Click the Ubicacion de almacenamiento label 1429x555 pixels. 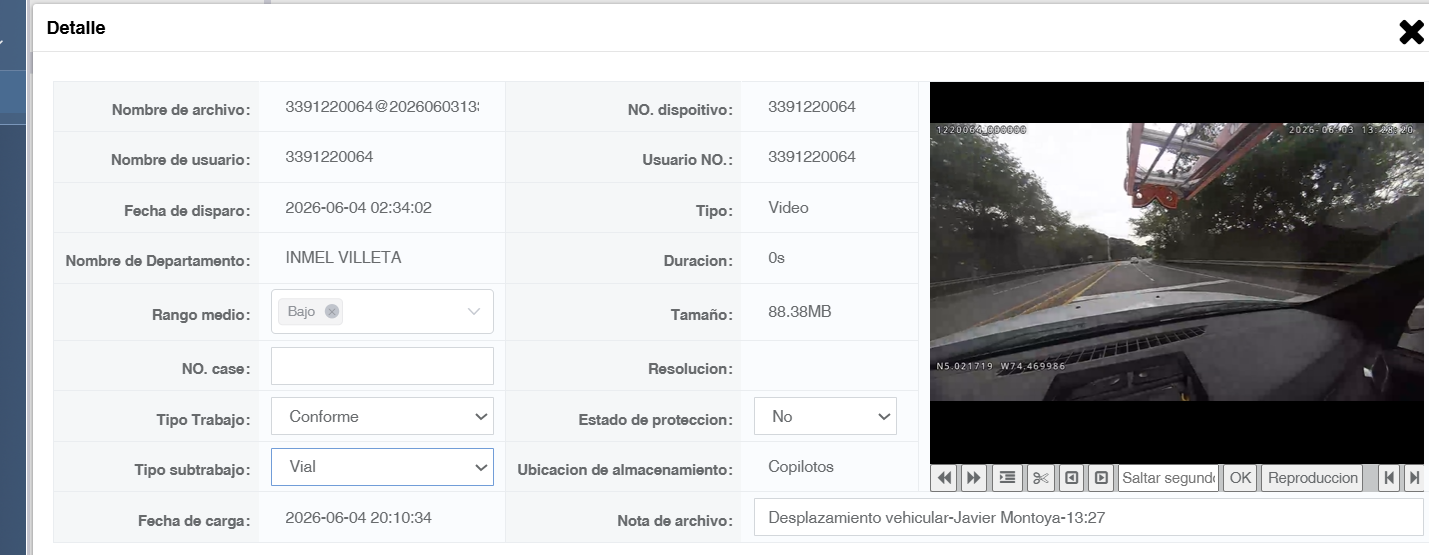pyautogui.click(x=625, y=469)
